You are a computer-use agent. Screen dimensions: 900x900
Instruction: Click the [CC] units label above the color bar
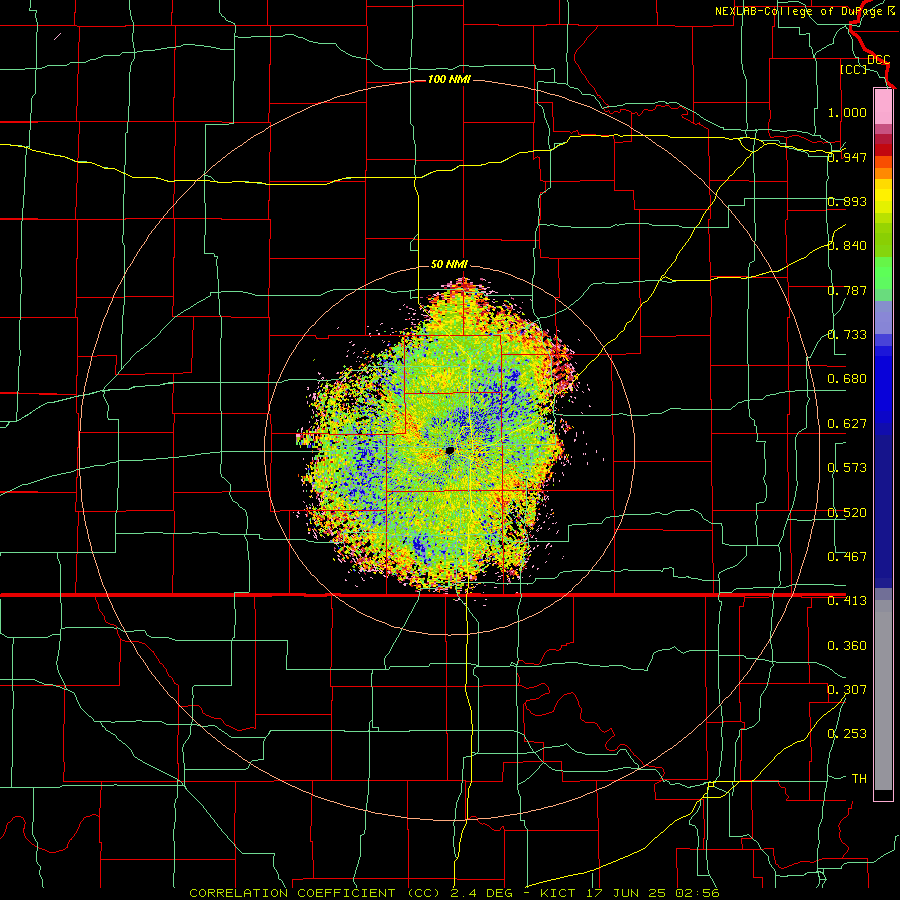click(x=853, y=69)
